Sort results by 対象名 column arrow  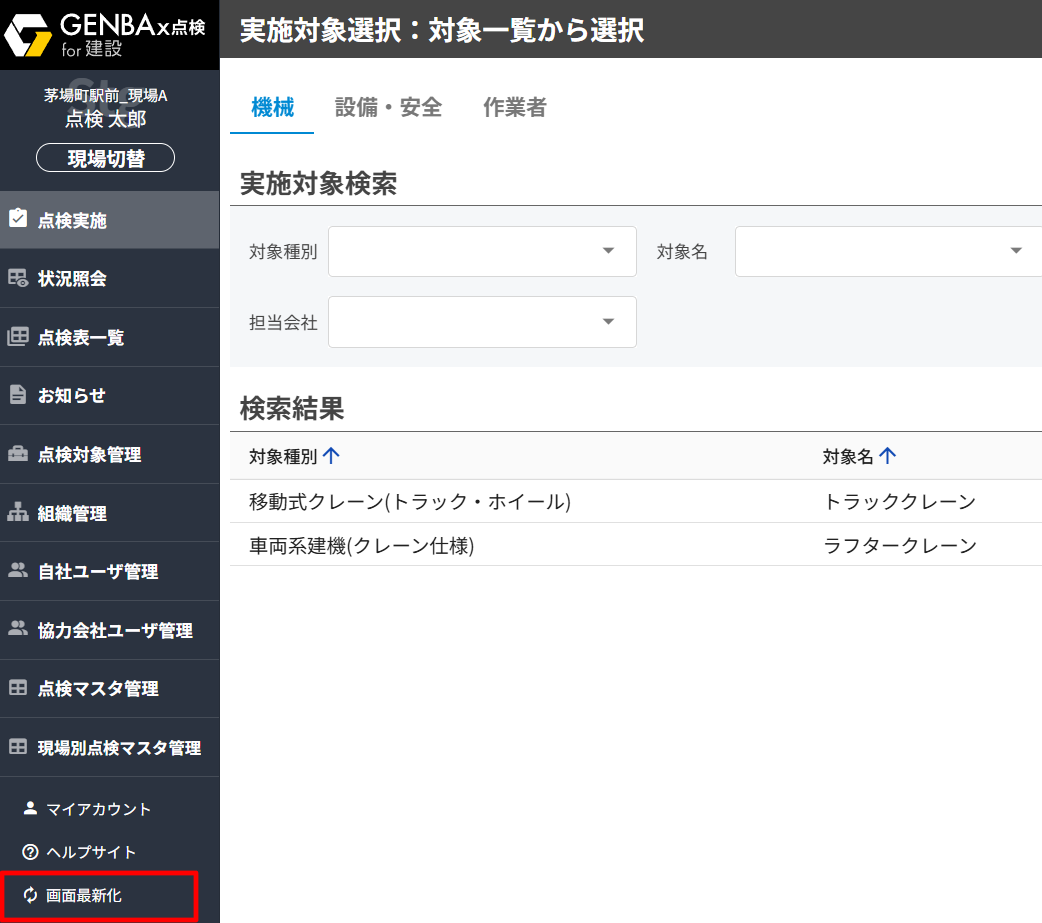[x=887, y=456]
